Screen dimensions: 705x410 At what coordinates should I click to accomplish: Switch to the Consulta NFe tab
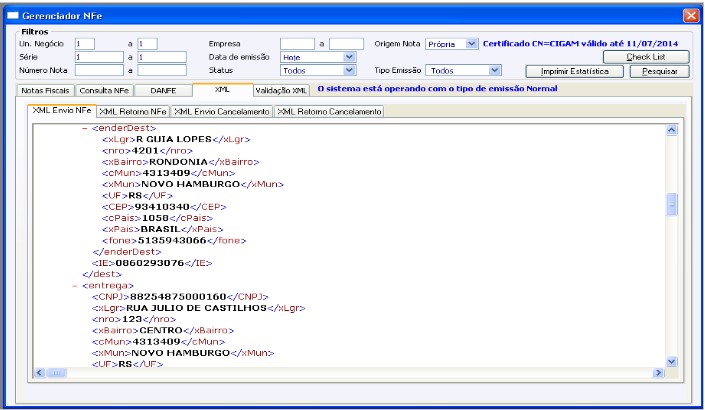(104, 90)
